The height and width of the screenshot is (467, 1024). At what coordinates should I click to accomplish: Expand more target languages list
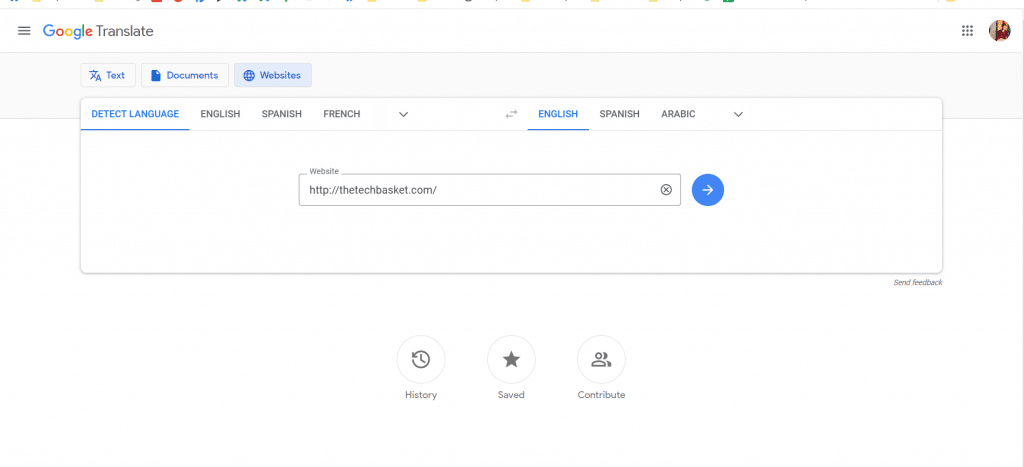(739, 114)
